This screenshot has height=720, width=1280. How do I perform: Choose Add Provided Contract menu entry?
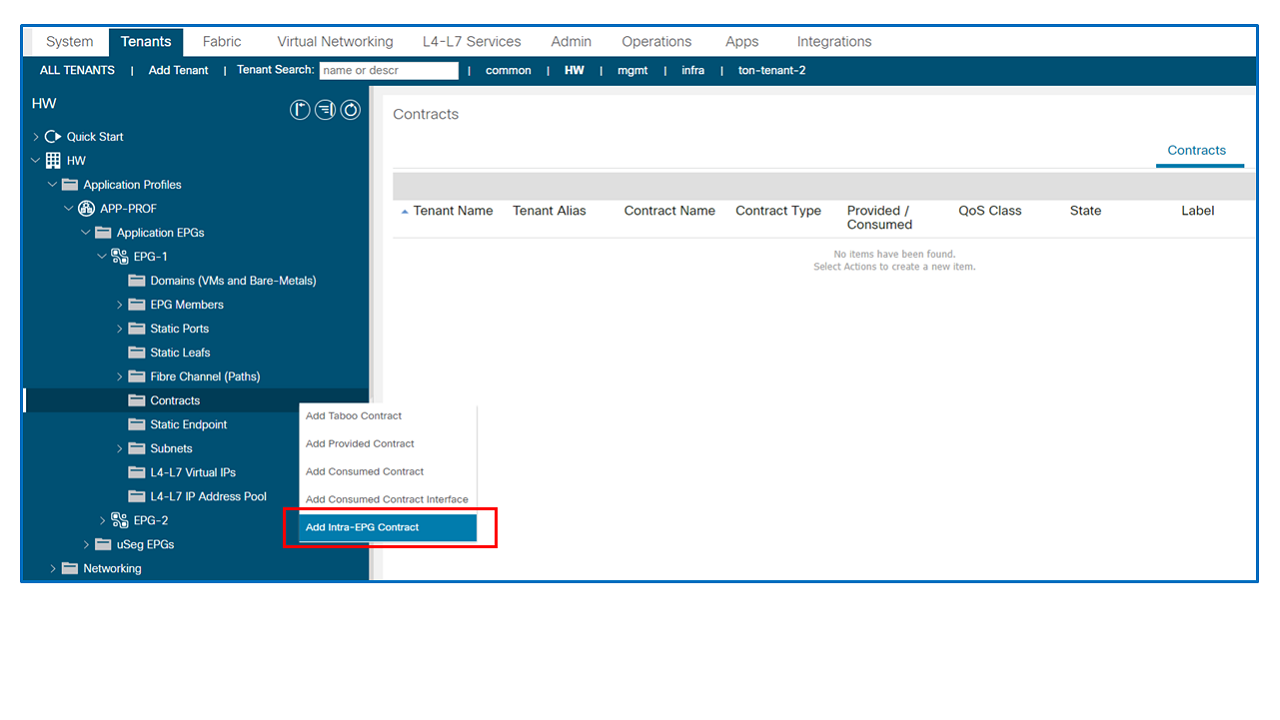click(x=388, y=444)
